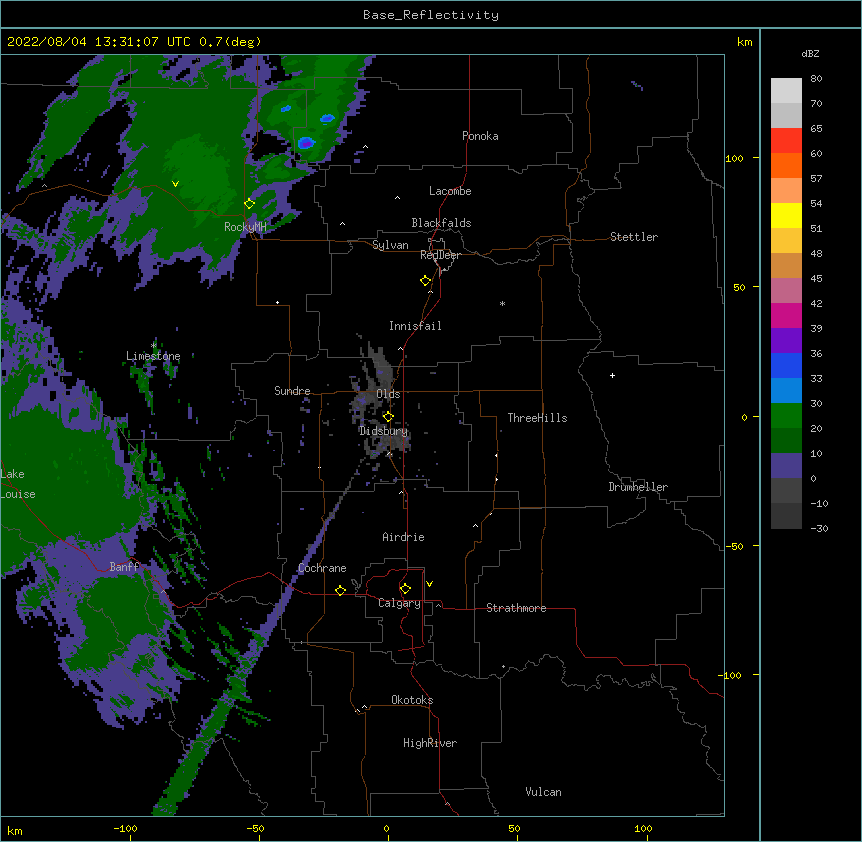Click the -30 value on dBZ legend
The width and height of the screenshot is (862, 842).
coord(819,529)
